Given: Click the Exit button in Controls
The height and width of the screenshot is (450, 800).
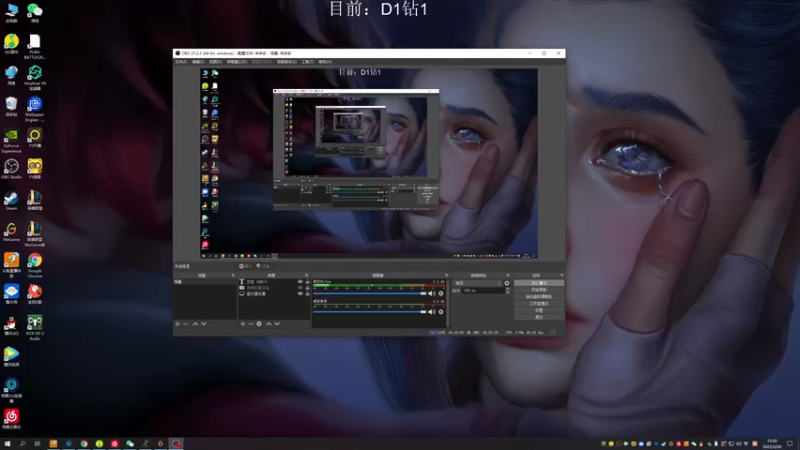Looking at the screenshot, I should click(x=539, y=317).
